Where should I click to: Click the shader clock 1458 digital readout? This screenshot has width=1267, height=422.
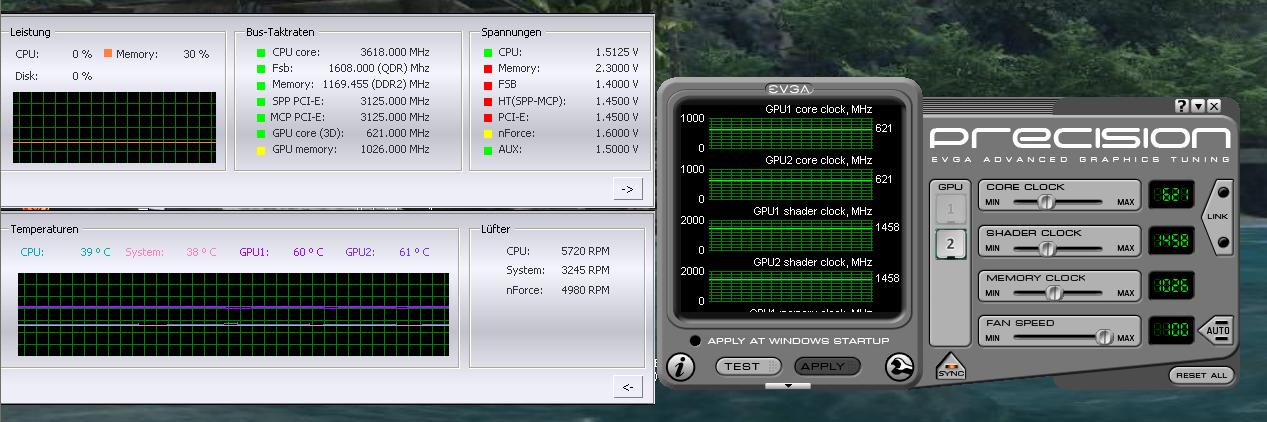[x=1171, y=240]
